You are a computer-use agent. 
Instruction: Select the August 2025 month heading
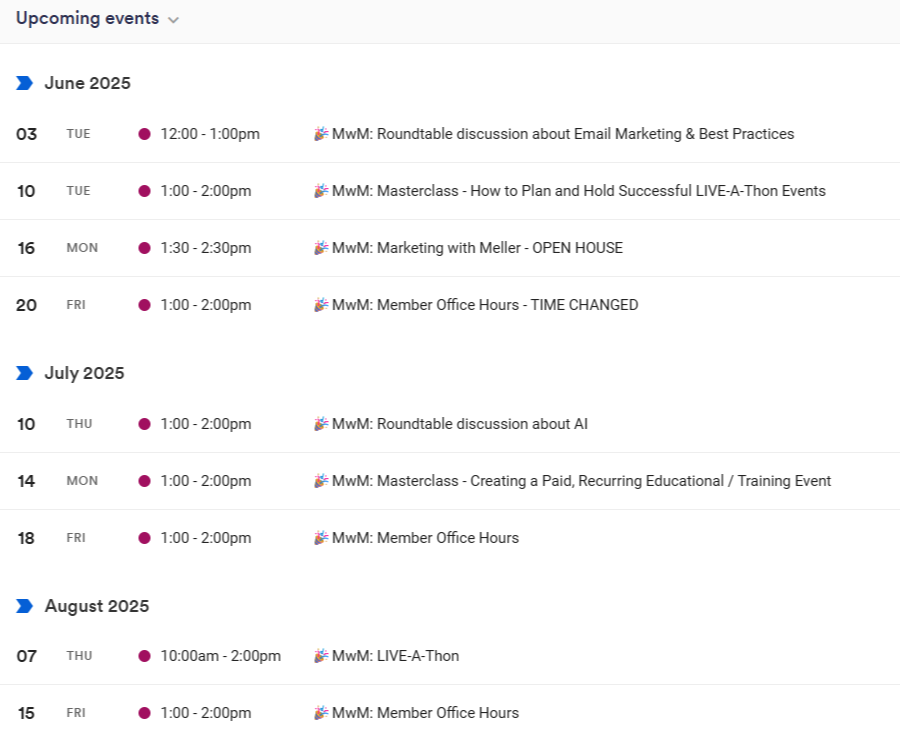[x=96, y=606]
